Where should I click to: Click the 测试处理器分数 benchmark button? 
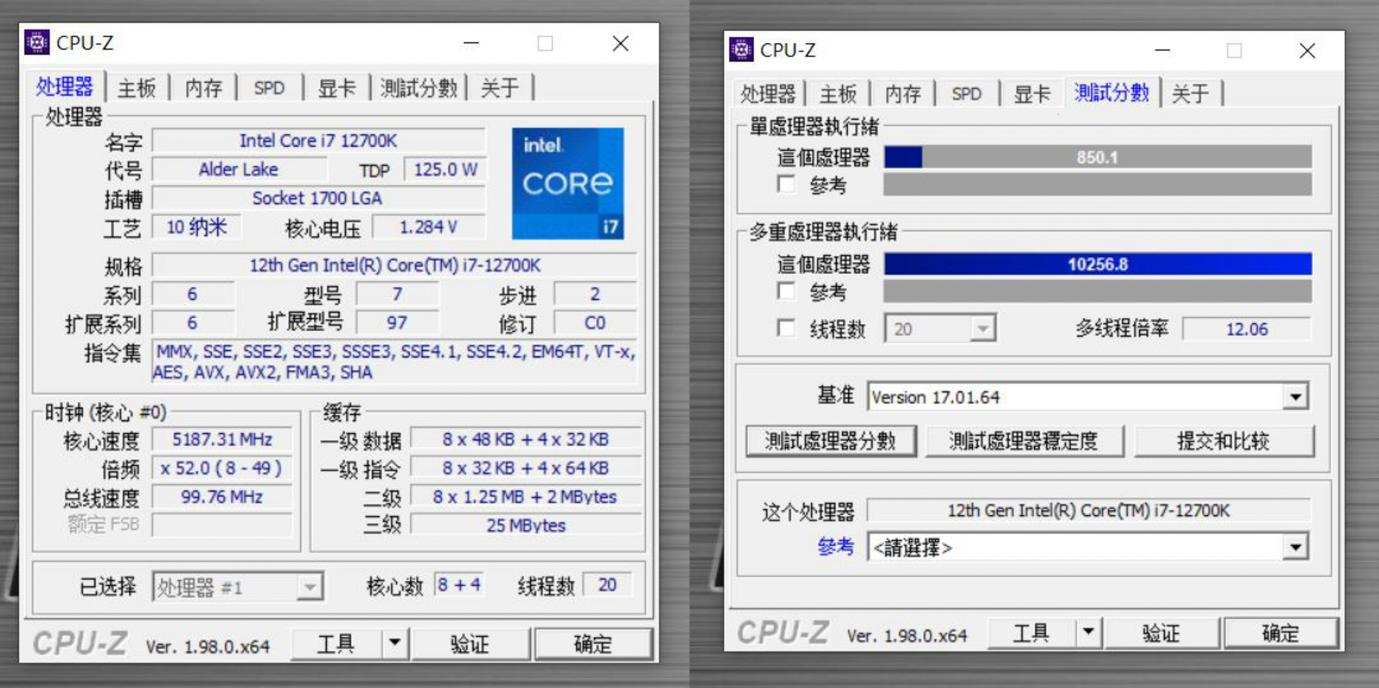pyautogui.click(x=830, y=441)
